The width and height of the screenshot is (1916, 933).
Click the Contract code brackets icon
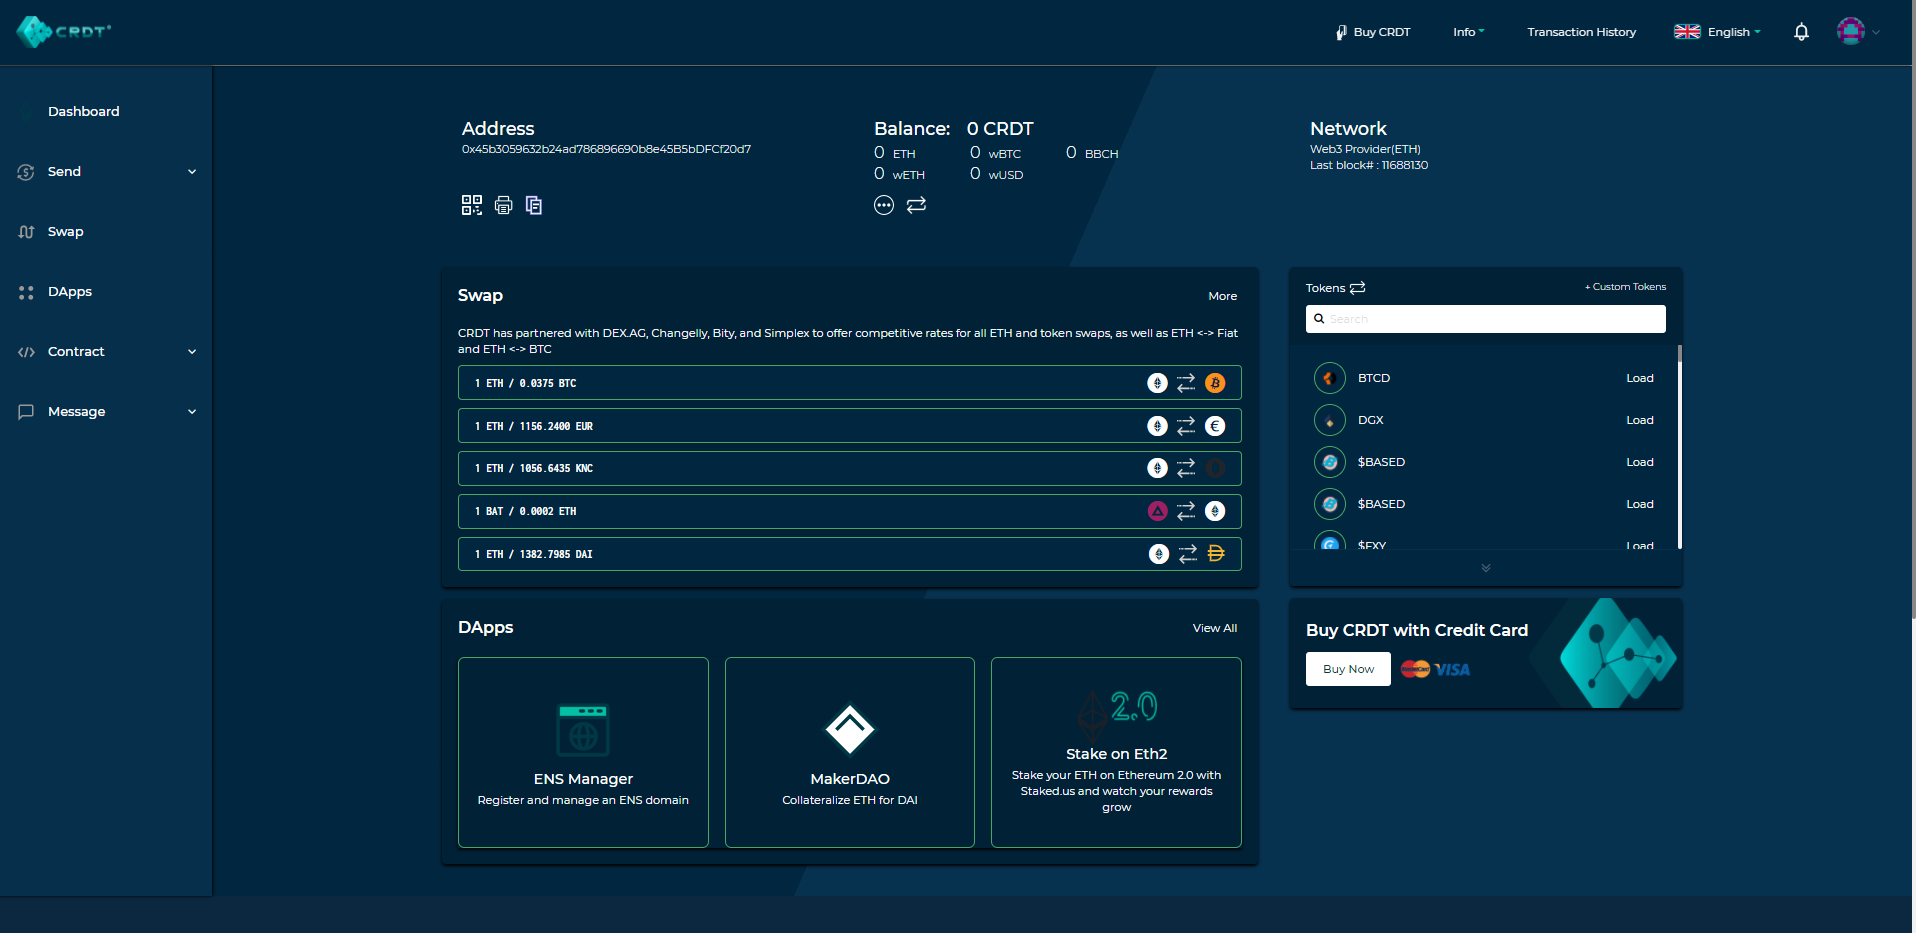[x=26, y=352]
